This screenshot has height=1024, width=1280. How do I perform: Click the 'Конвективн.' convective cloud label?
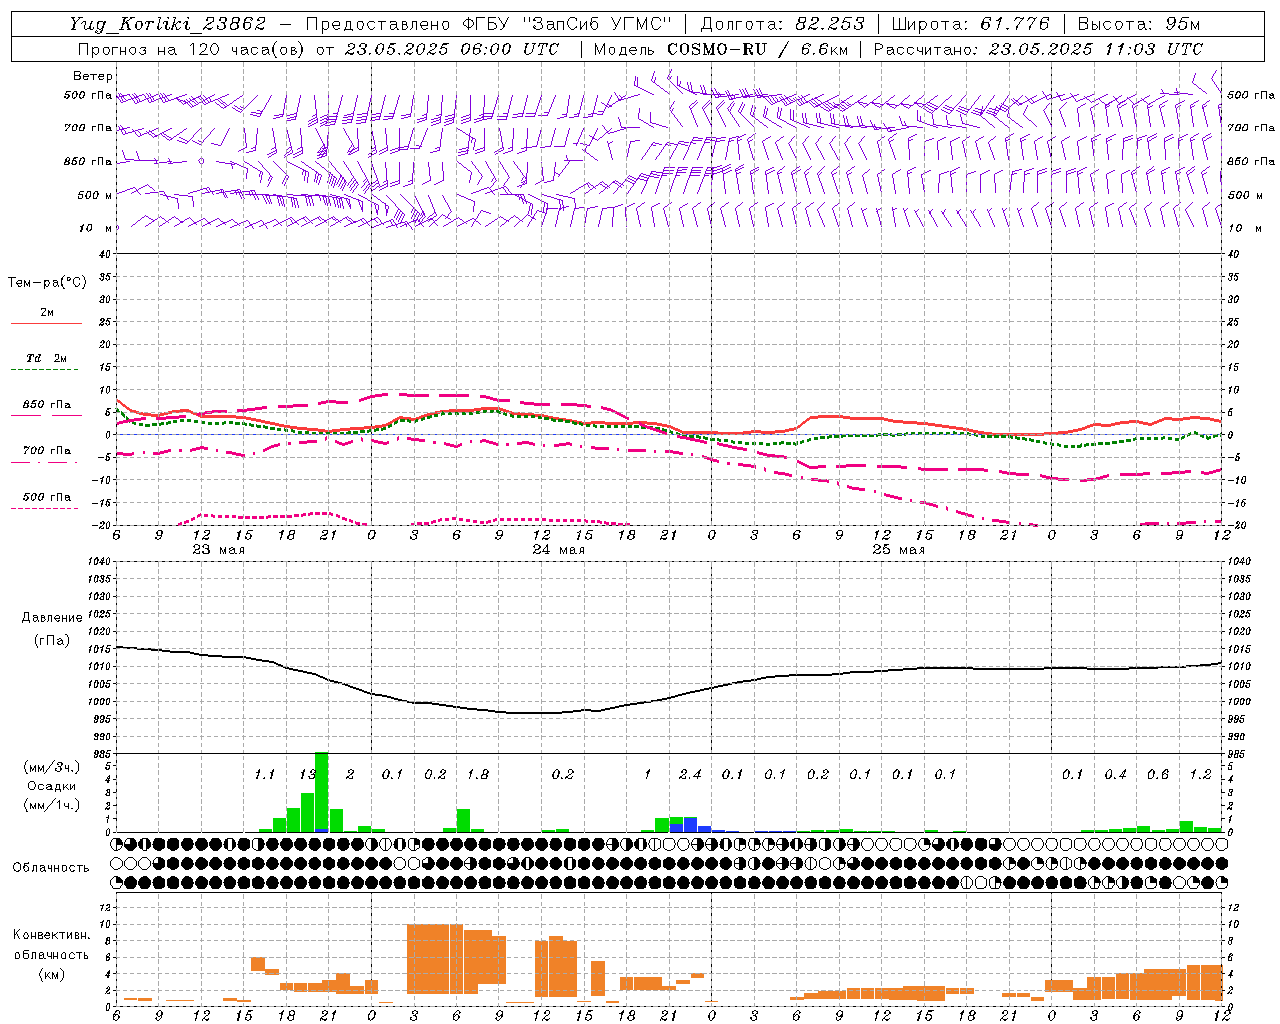tap(51, 935)
